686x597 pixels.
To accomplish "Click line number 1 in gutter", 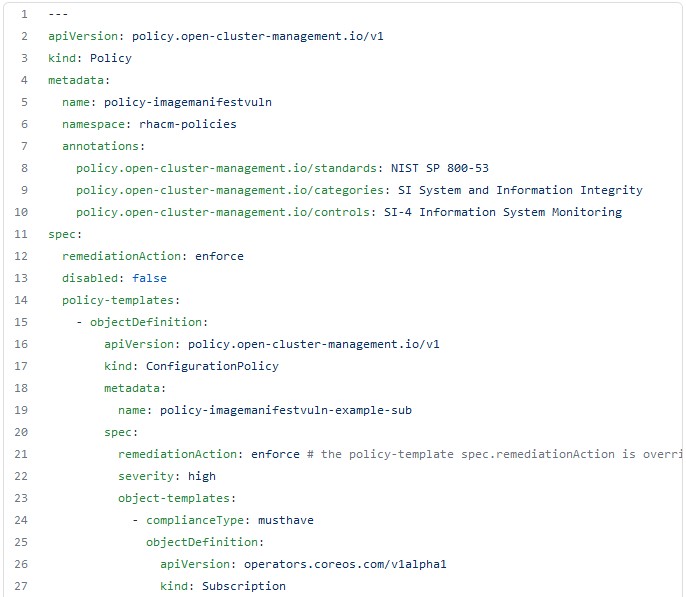I will [24, 14].
